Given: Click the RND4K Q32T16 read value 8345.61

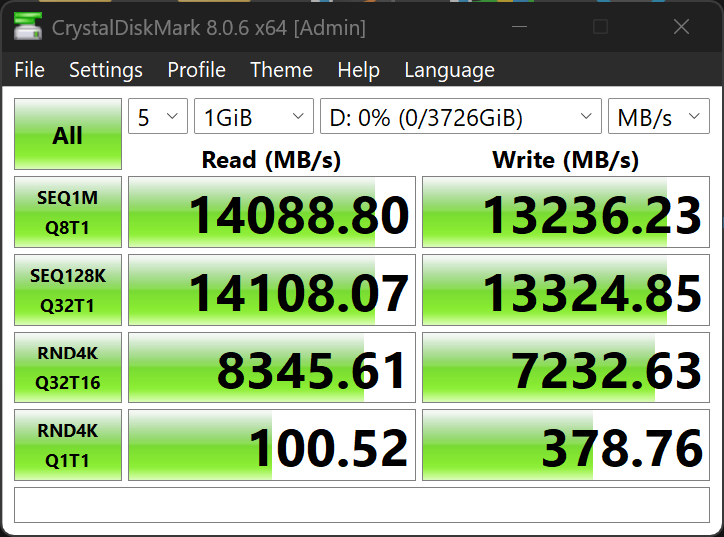Looking at the screenshot, I should 272,368.
